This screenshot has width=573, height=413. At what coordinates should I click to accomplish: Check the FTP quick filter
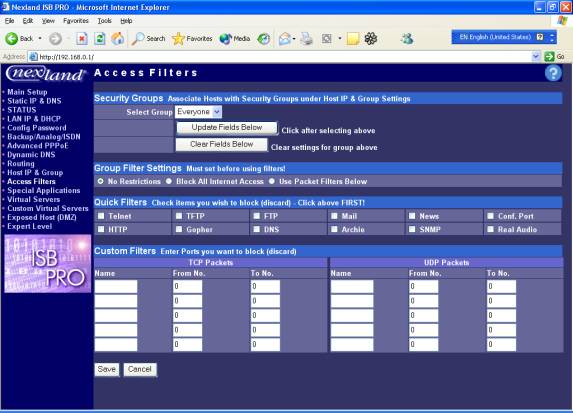257,216
